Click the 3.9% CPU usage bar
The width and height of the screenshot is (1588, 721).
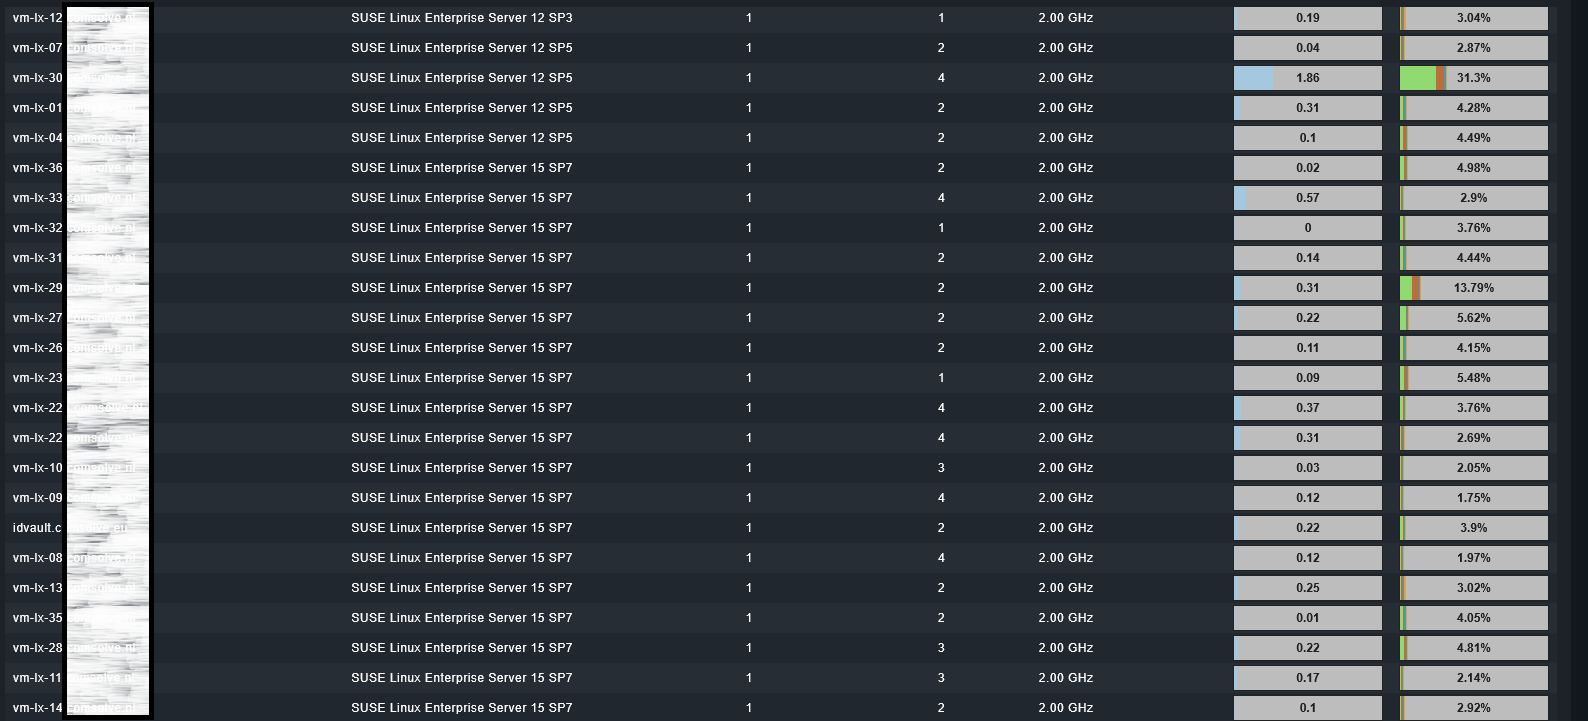(1473, 528)
